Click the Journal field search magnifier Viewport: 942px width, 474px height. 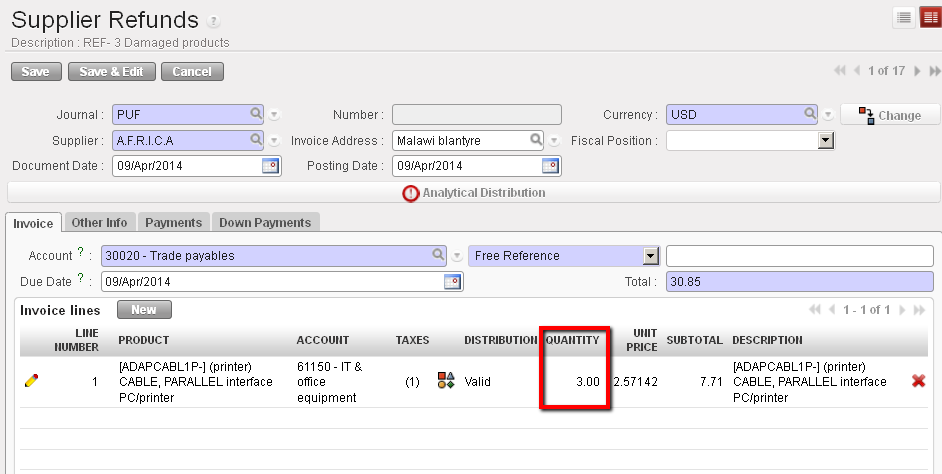click(x=255, y=115)
